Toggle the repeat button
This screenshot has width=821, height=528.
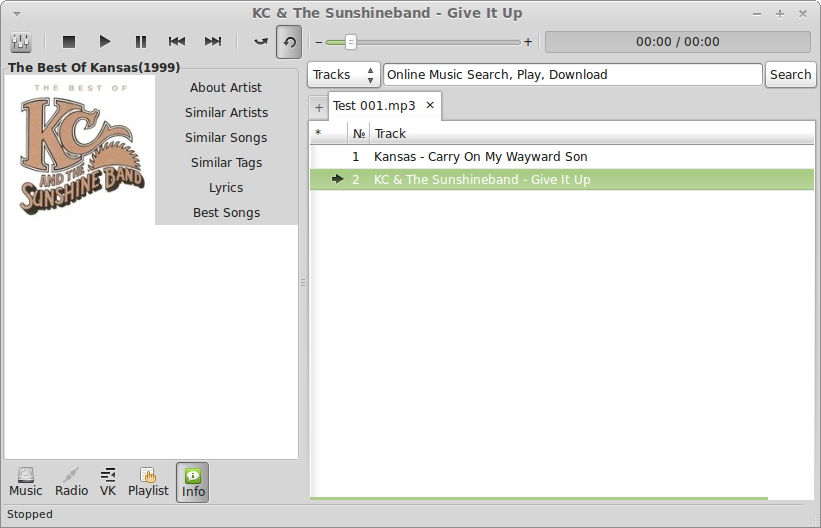289,42
